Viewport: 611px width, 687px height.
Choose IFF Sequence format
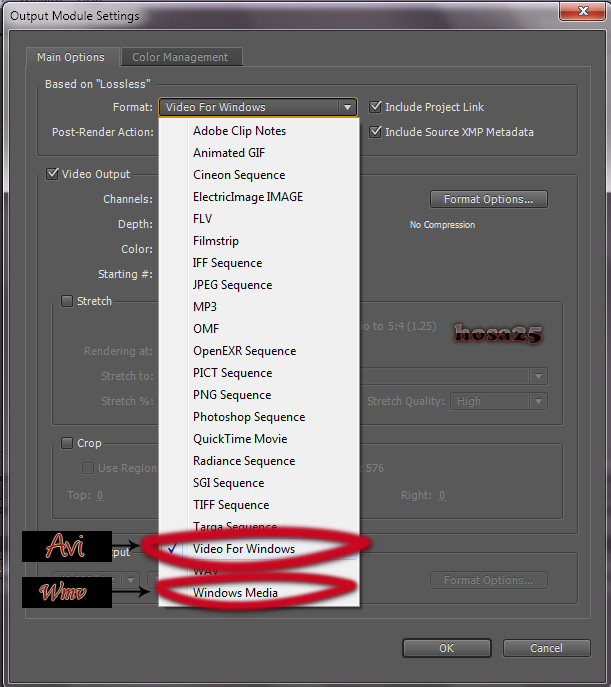pos(259,263)
